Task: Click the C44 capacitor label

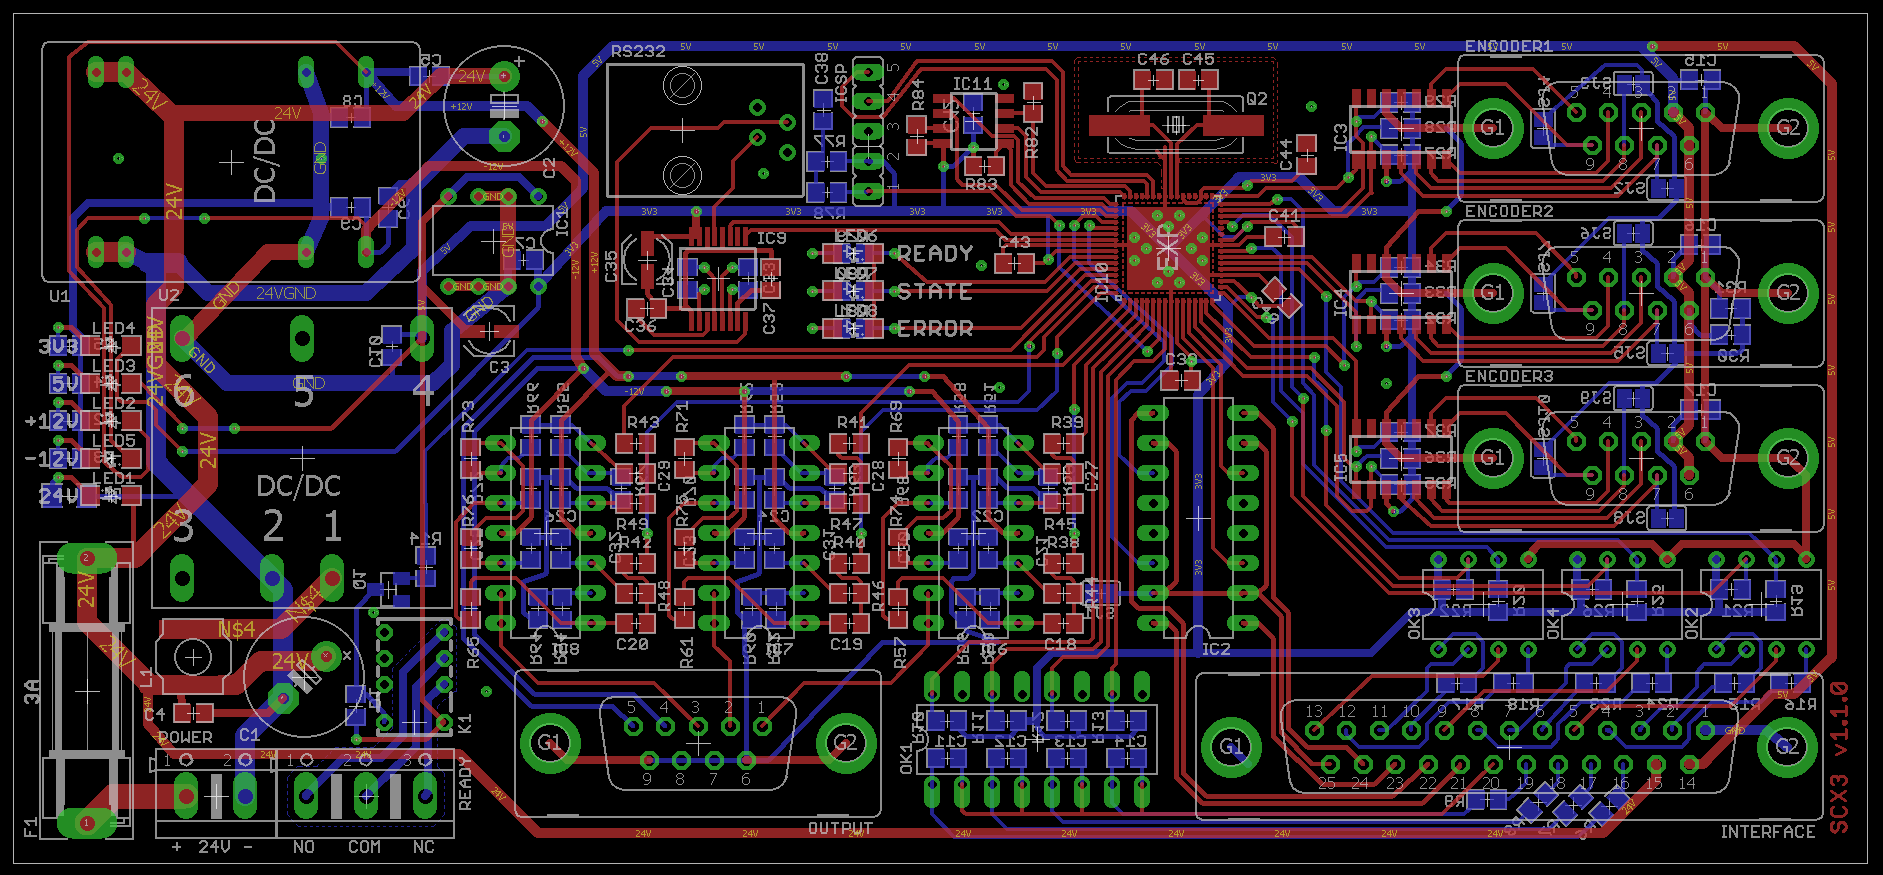Action: [1286, 155]
